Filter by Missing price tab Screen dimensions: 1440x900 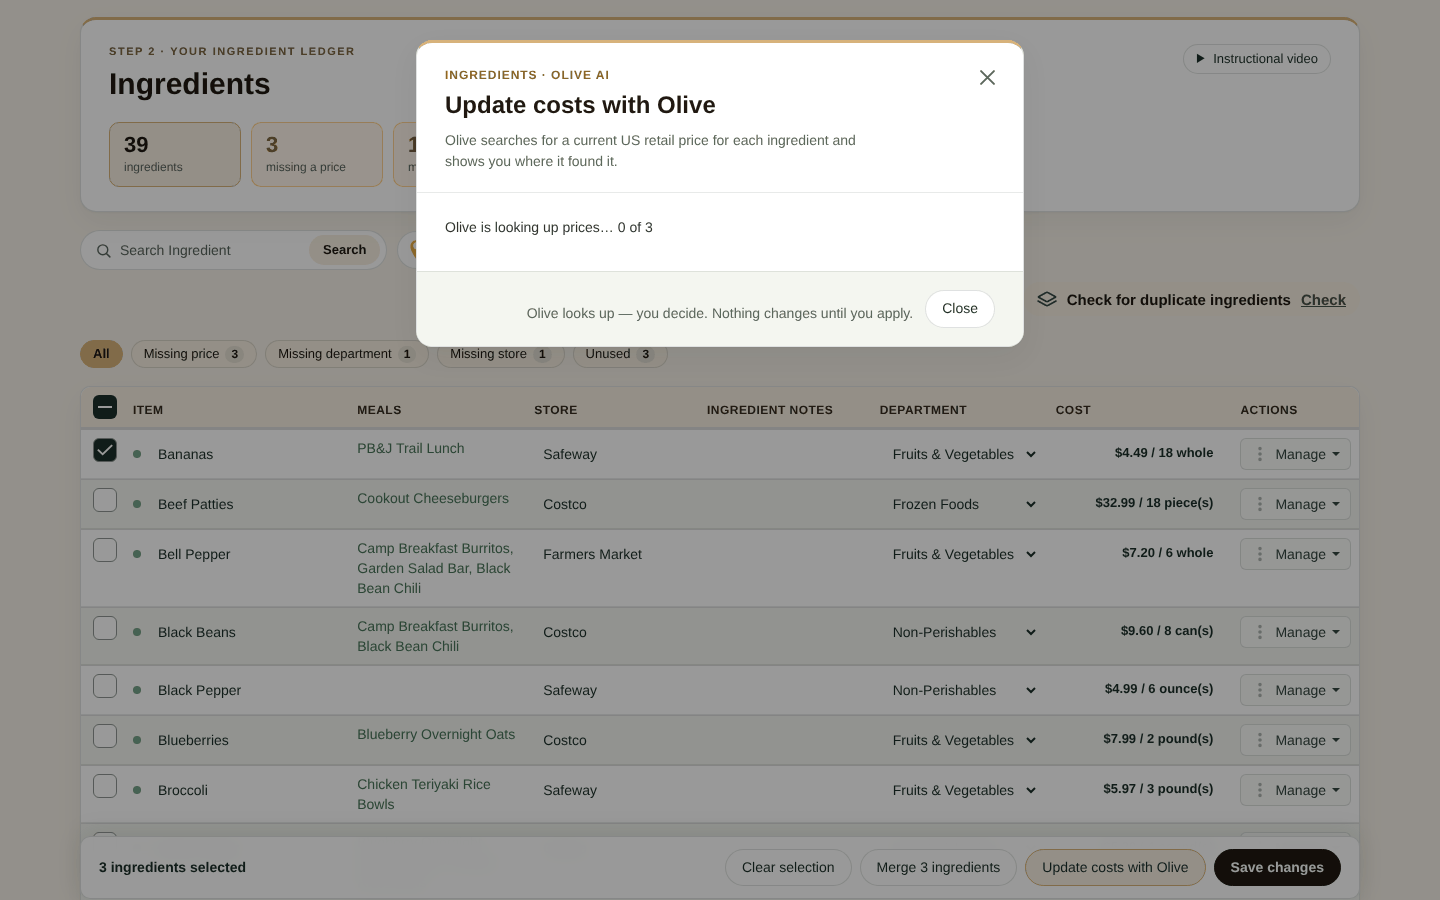[194, 354]
